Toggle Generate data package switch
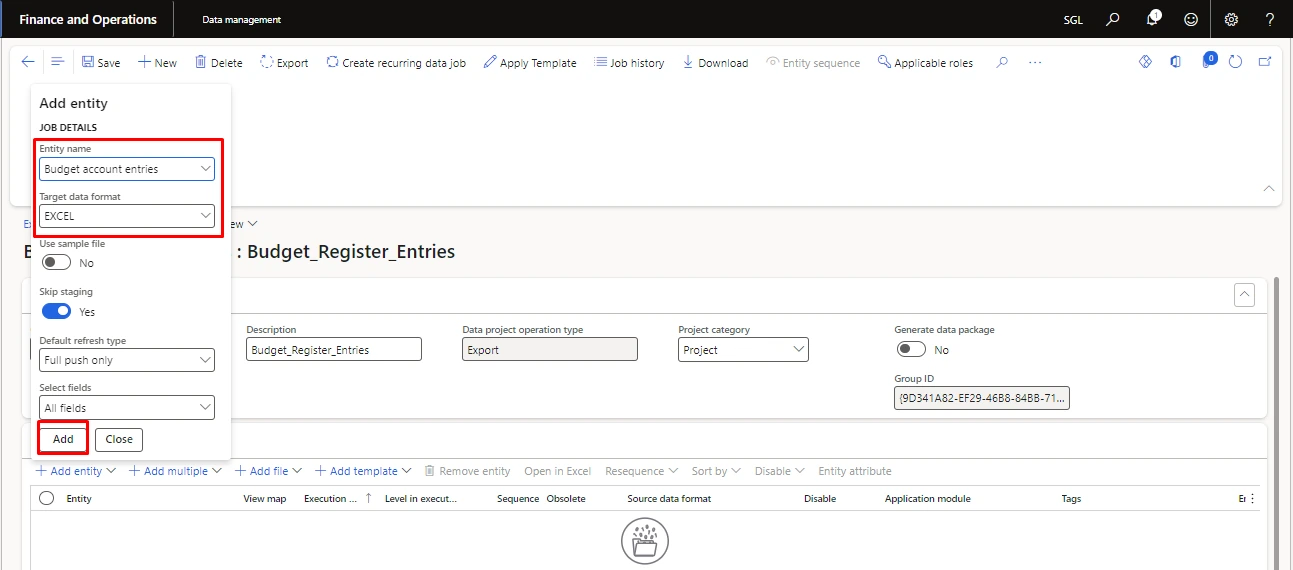The height and width of the screenshot is (570, 1293). (911, 349)
